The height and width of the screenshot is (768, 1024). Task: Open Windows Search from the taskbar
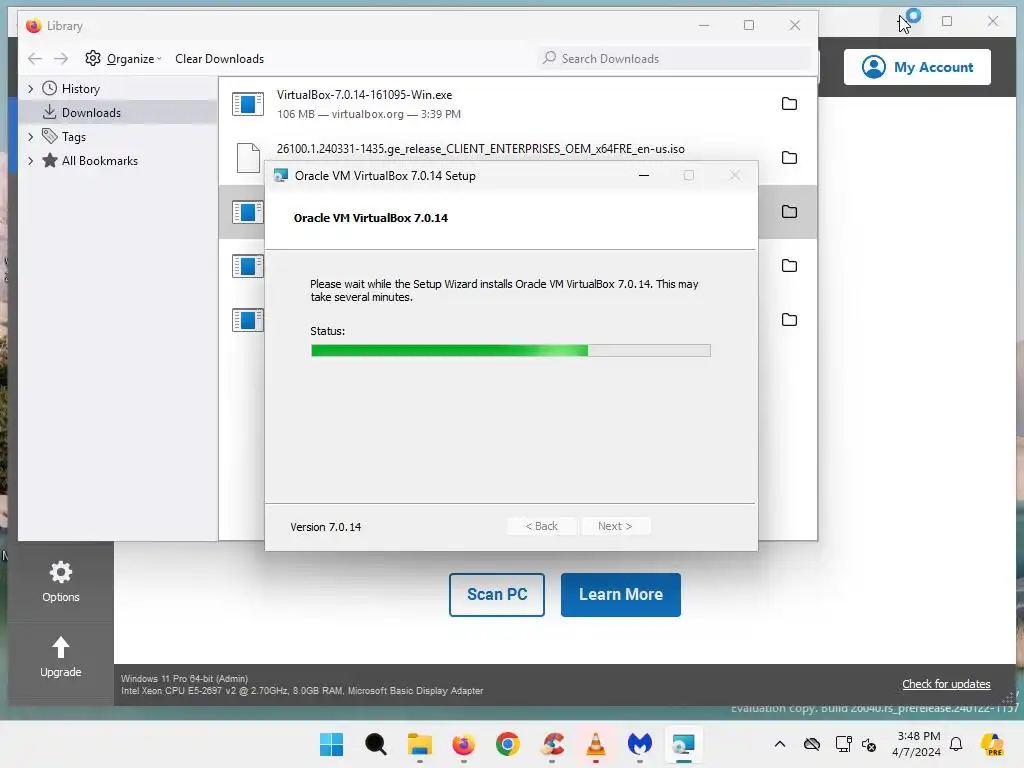coord(376,744)
